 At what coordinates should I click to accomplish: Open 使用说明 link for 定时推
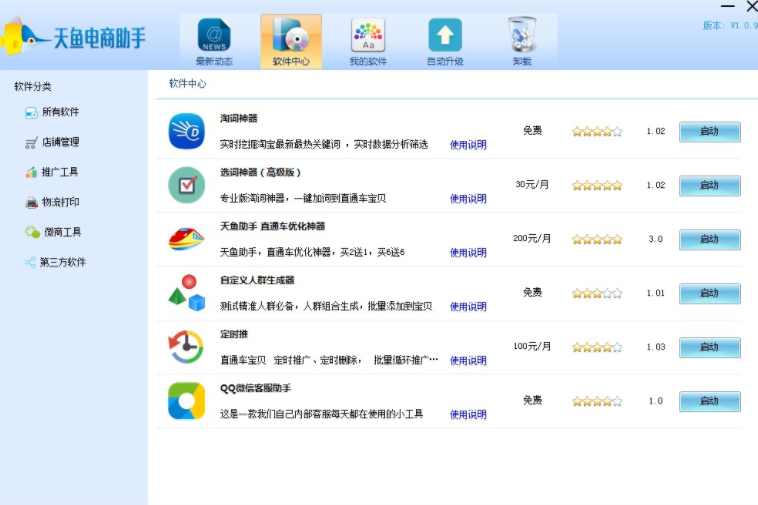468,361
